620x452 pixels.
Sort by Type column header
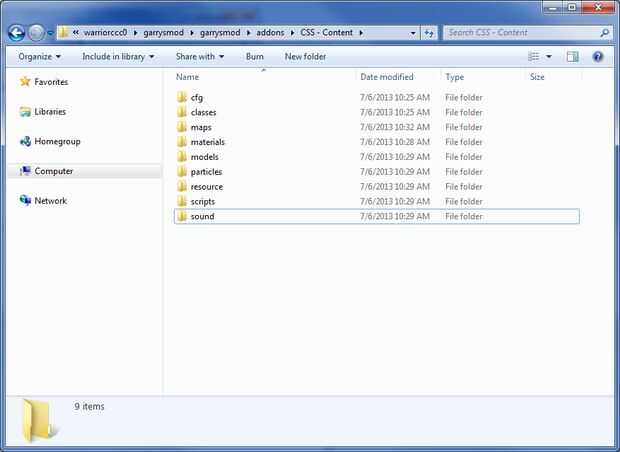(455, 77)
